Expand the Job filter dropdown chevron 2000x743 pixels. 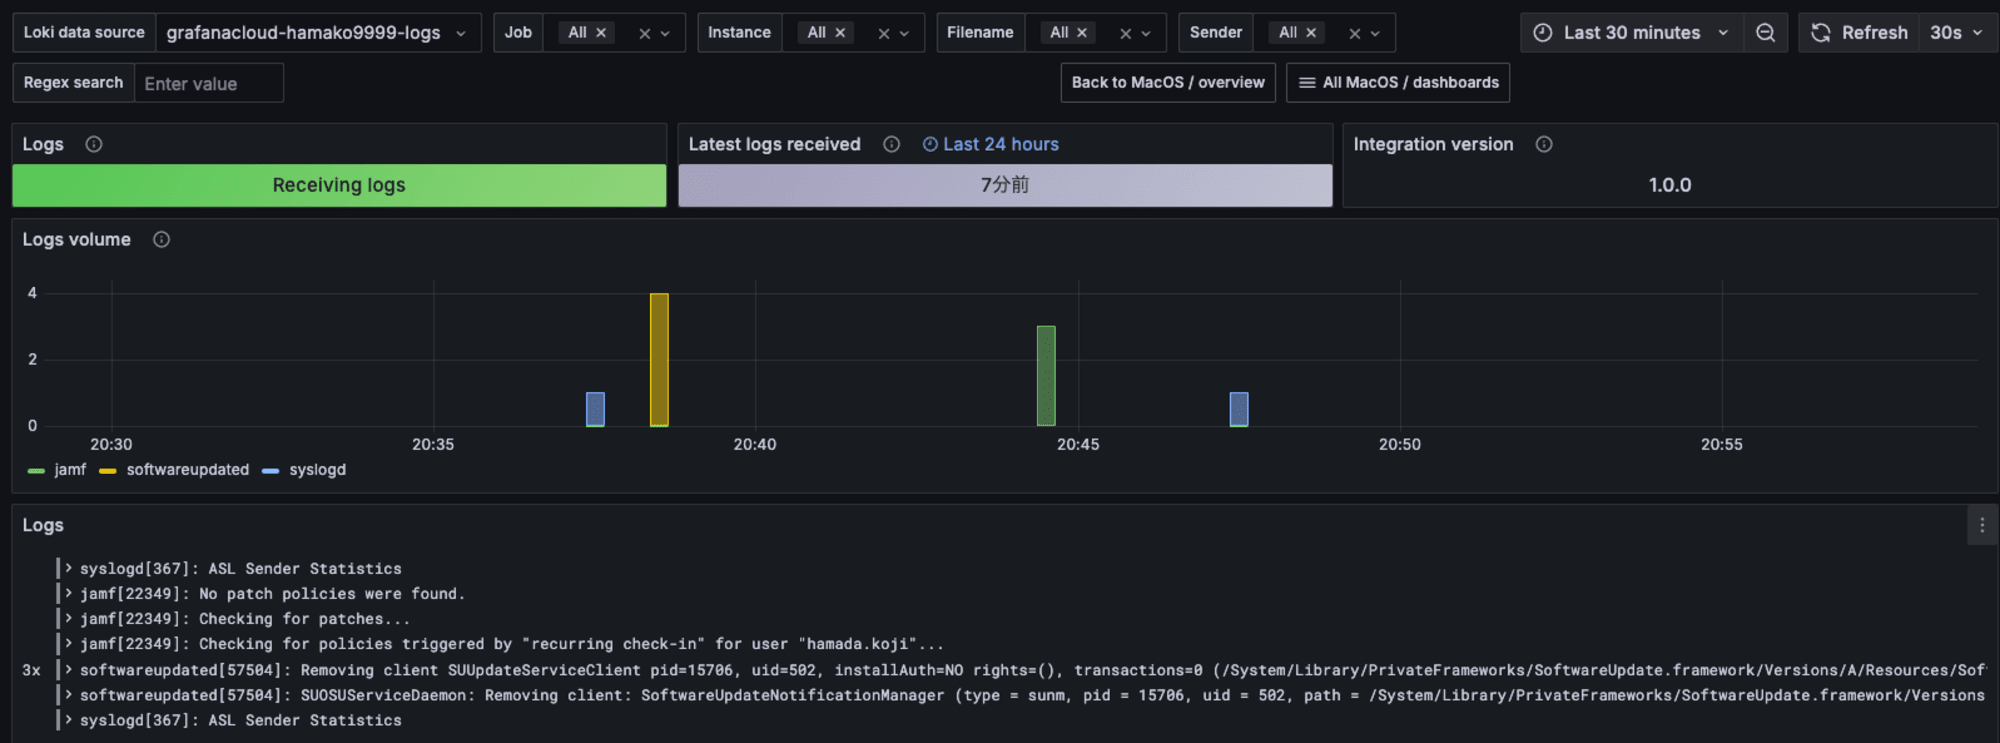(666, 34)
